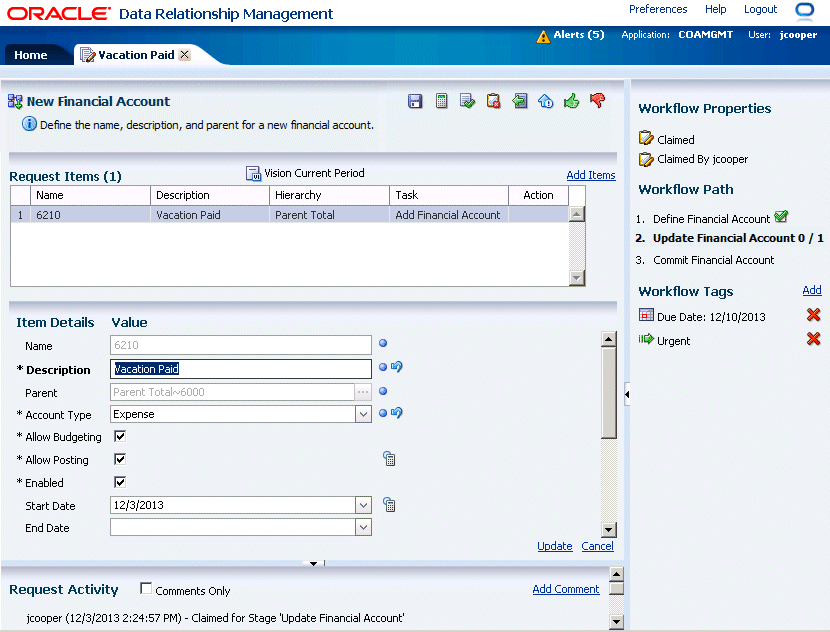Image resolution: width=830 pixels, height=632 pixels.
Task: Click the Cancel link
Action: tap(598, 546)
